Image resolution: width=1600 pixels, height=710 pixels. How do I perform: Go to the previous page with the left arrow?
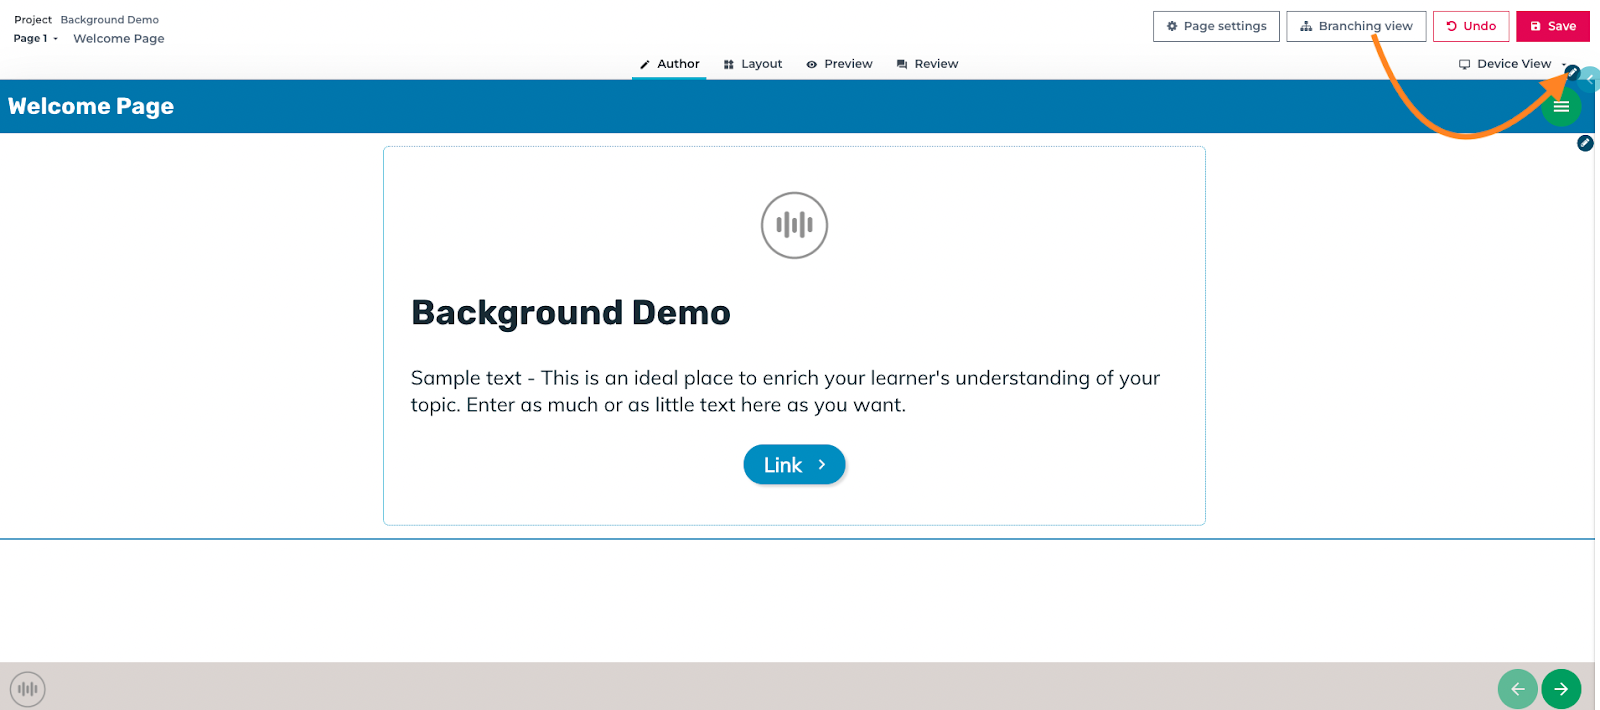[x=1517, y=689]
